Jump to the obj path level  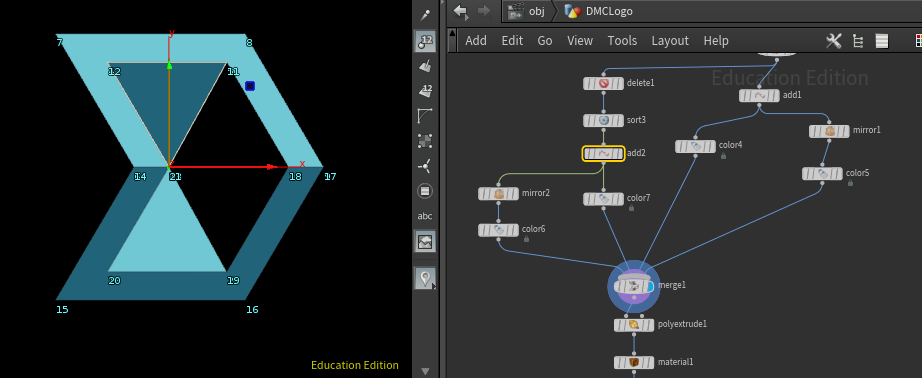[527, 11]
